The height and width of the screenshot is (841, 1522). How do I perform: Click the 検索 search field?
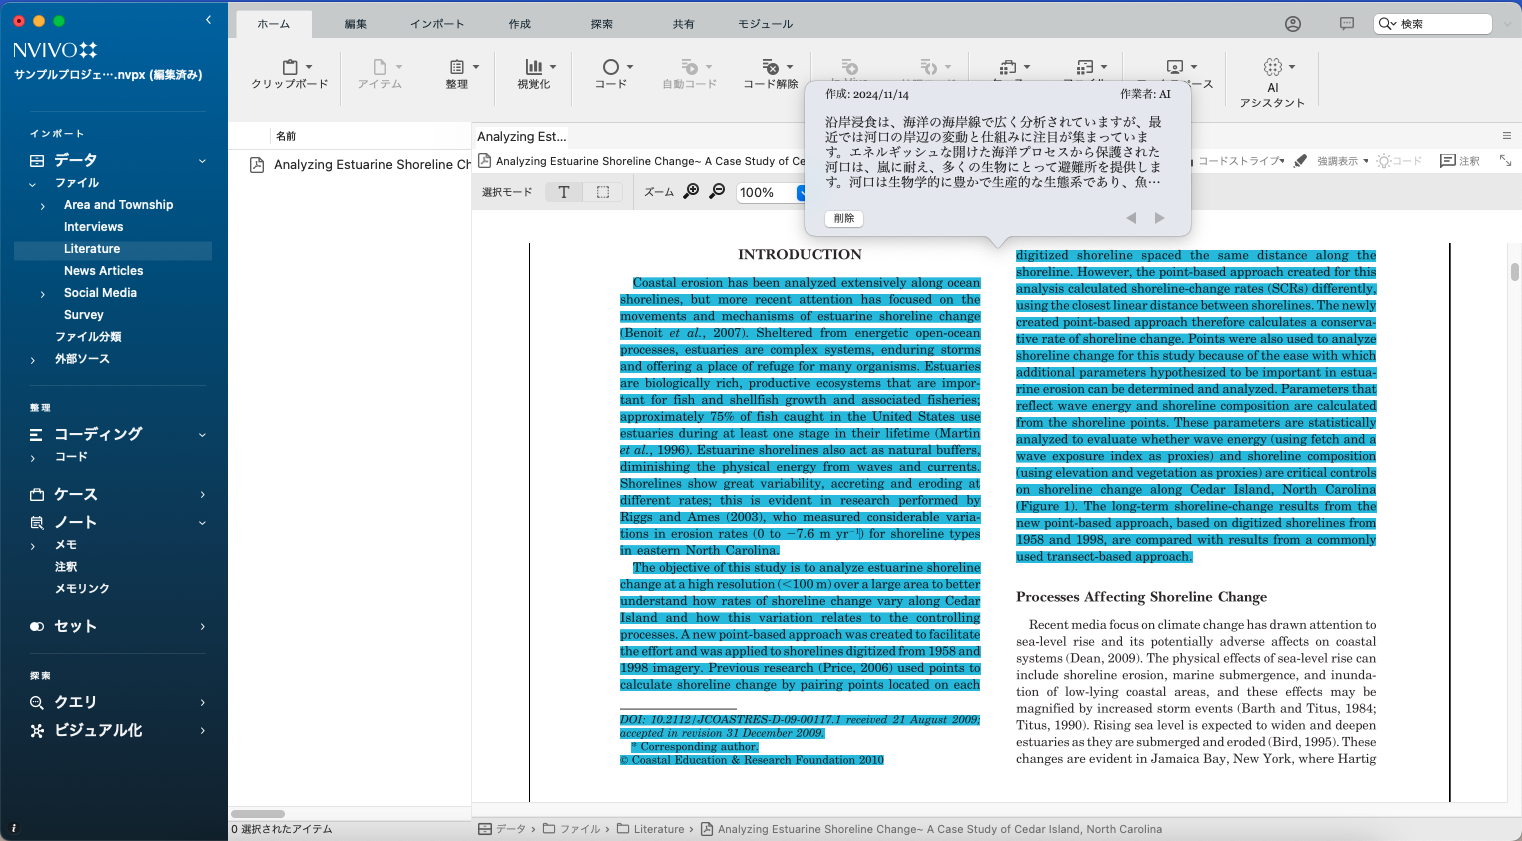(1434, 24)
